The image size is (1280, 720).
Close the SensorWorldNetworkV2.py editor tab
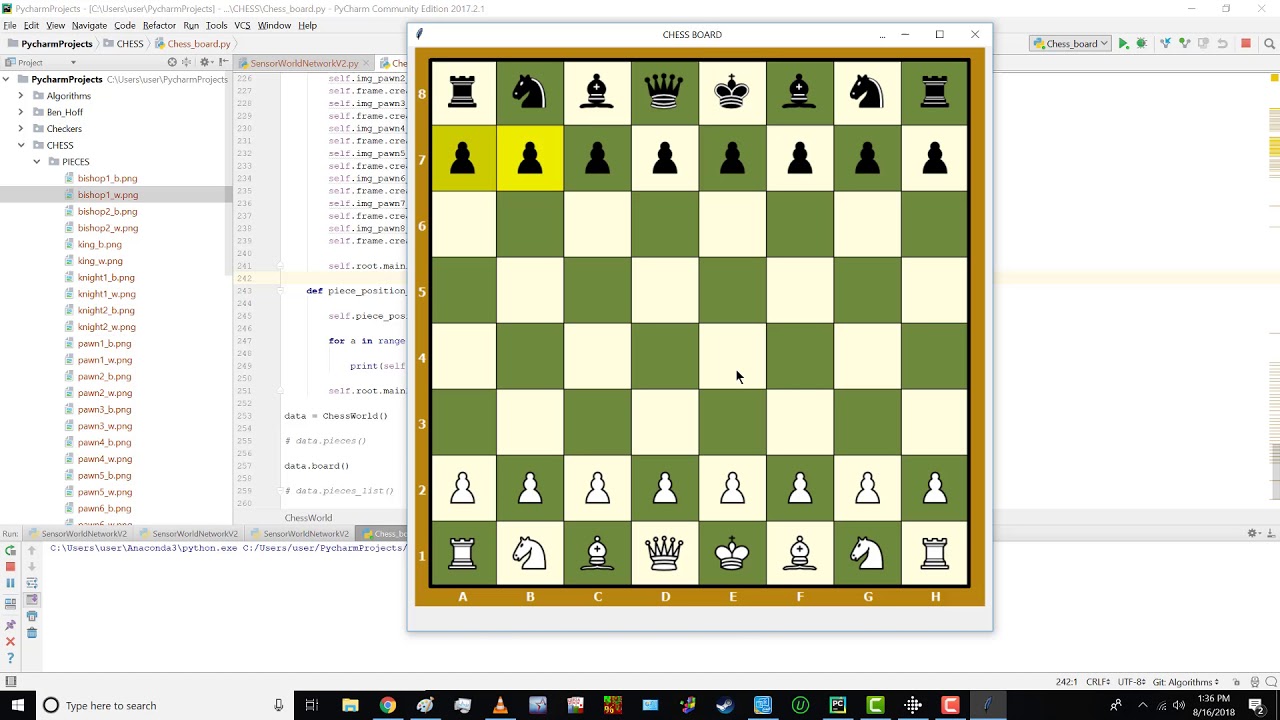[x=368, y=63]
